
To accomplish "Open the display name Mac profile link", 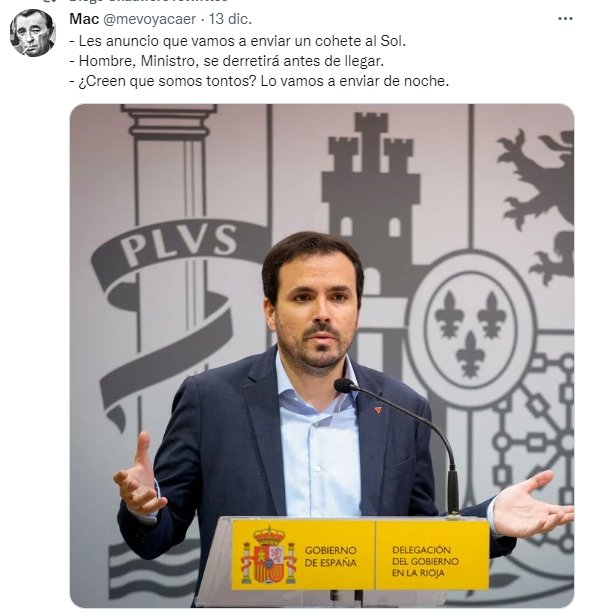I will point(84,19).
